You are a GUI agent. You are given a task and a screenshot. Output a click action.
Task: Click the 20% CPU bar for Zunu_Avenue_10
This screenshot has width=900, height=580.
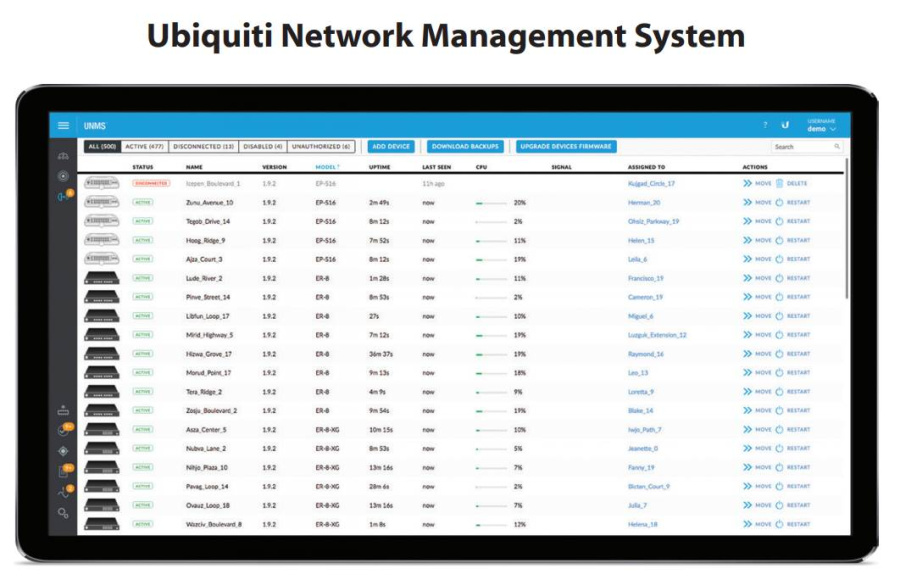(491, 203)
